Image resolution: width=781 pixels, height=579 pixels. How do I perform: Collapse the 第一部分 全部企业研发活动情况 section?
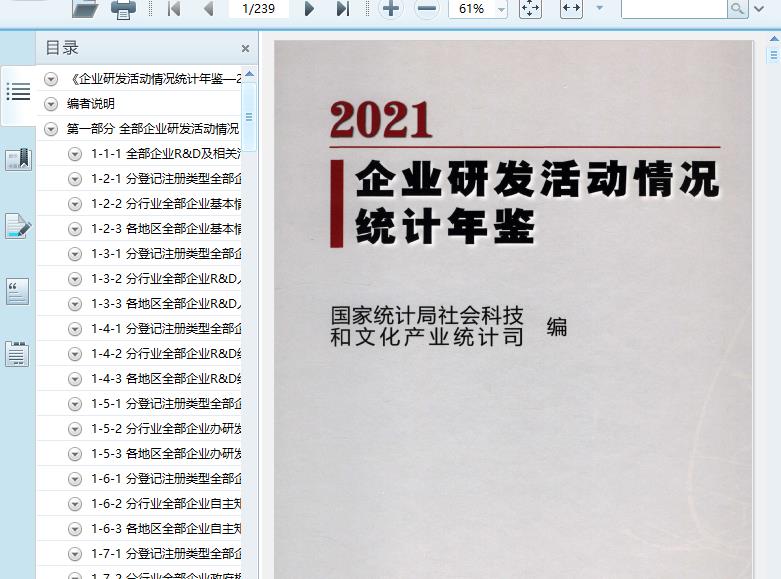click(51, 129)
